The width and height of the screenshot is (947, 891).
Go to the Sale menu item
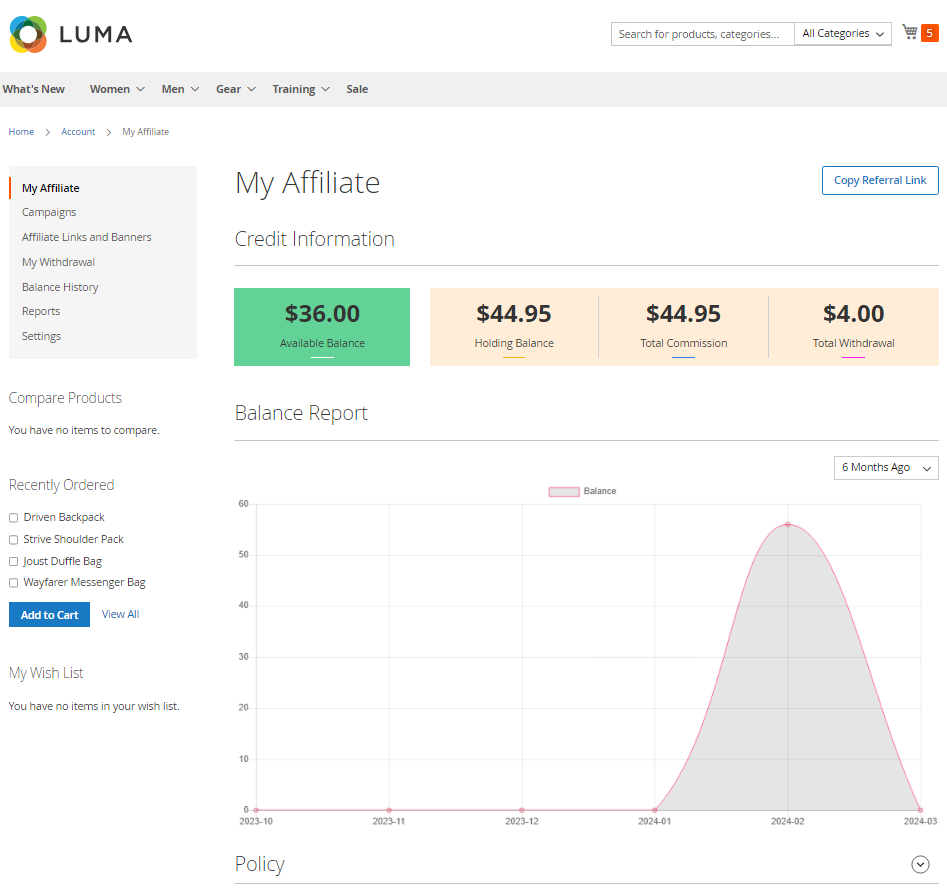coord(357,89)
